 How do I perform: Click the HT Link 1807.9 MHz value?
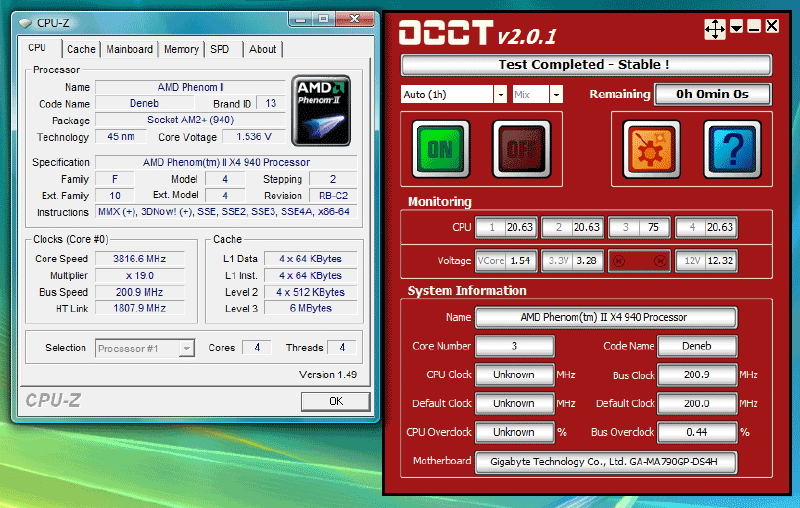tap(140, 308)
